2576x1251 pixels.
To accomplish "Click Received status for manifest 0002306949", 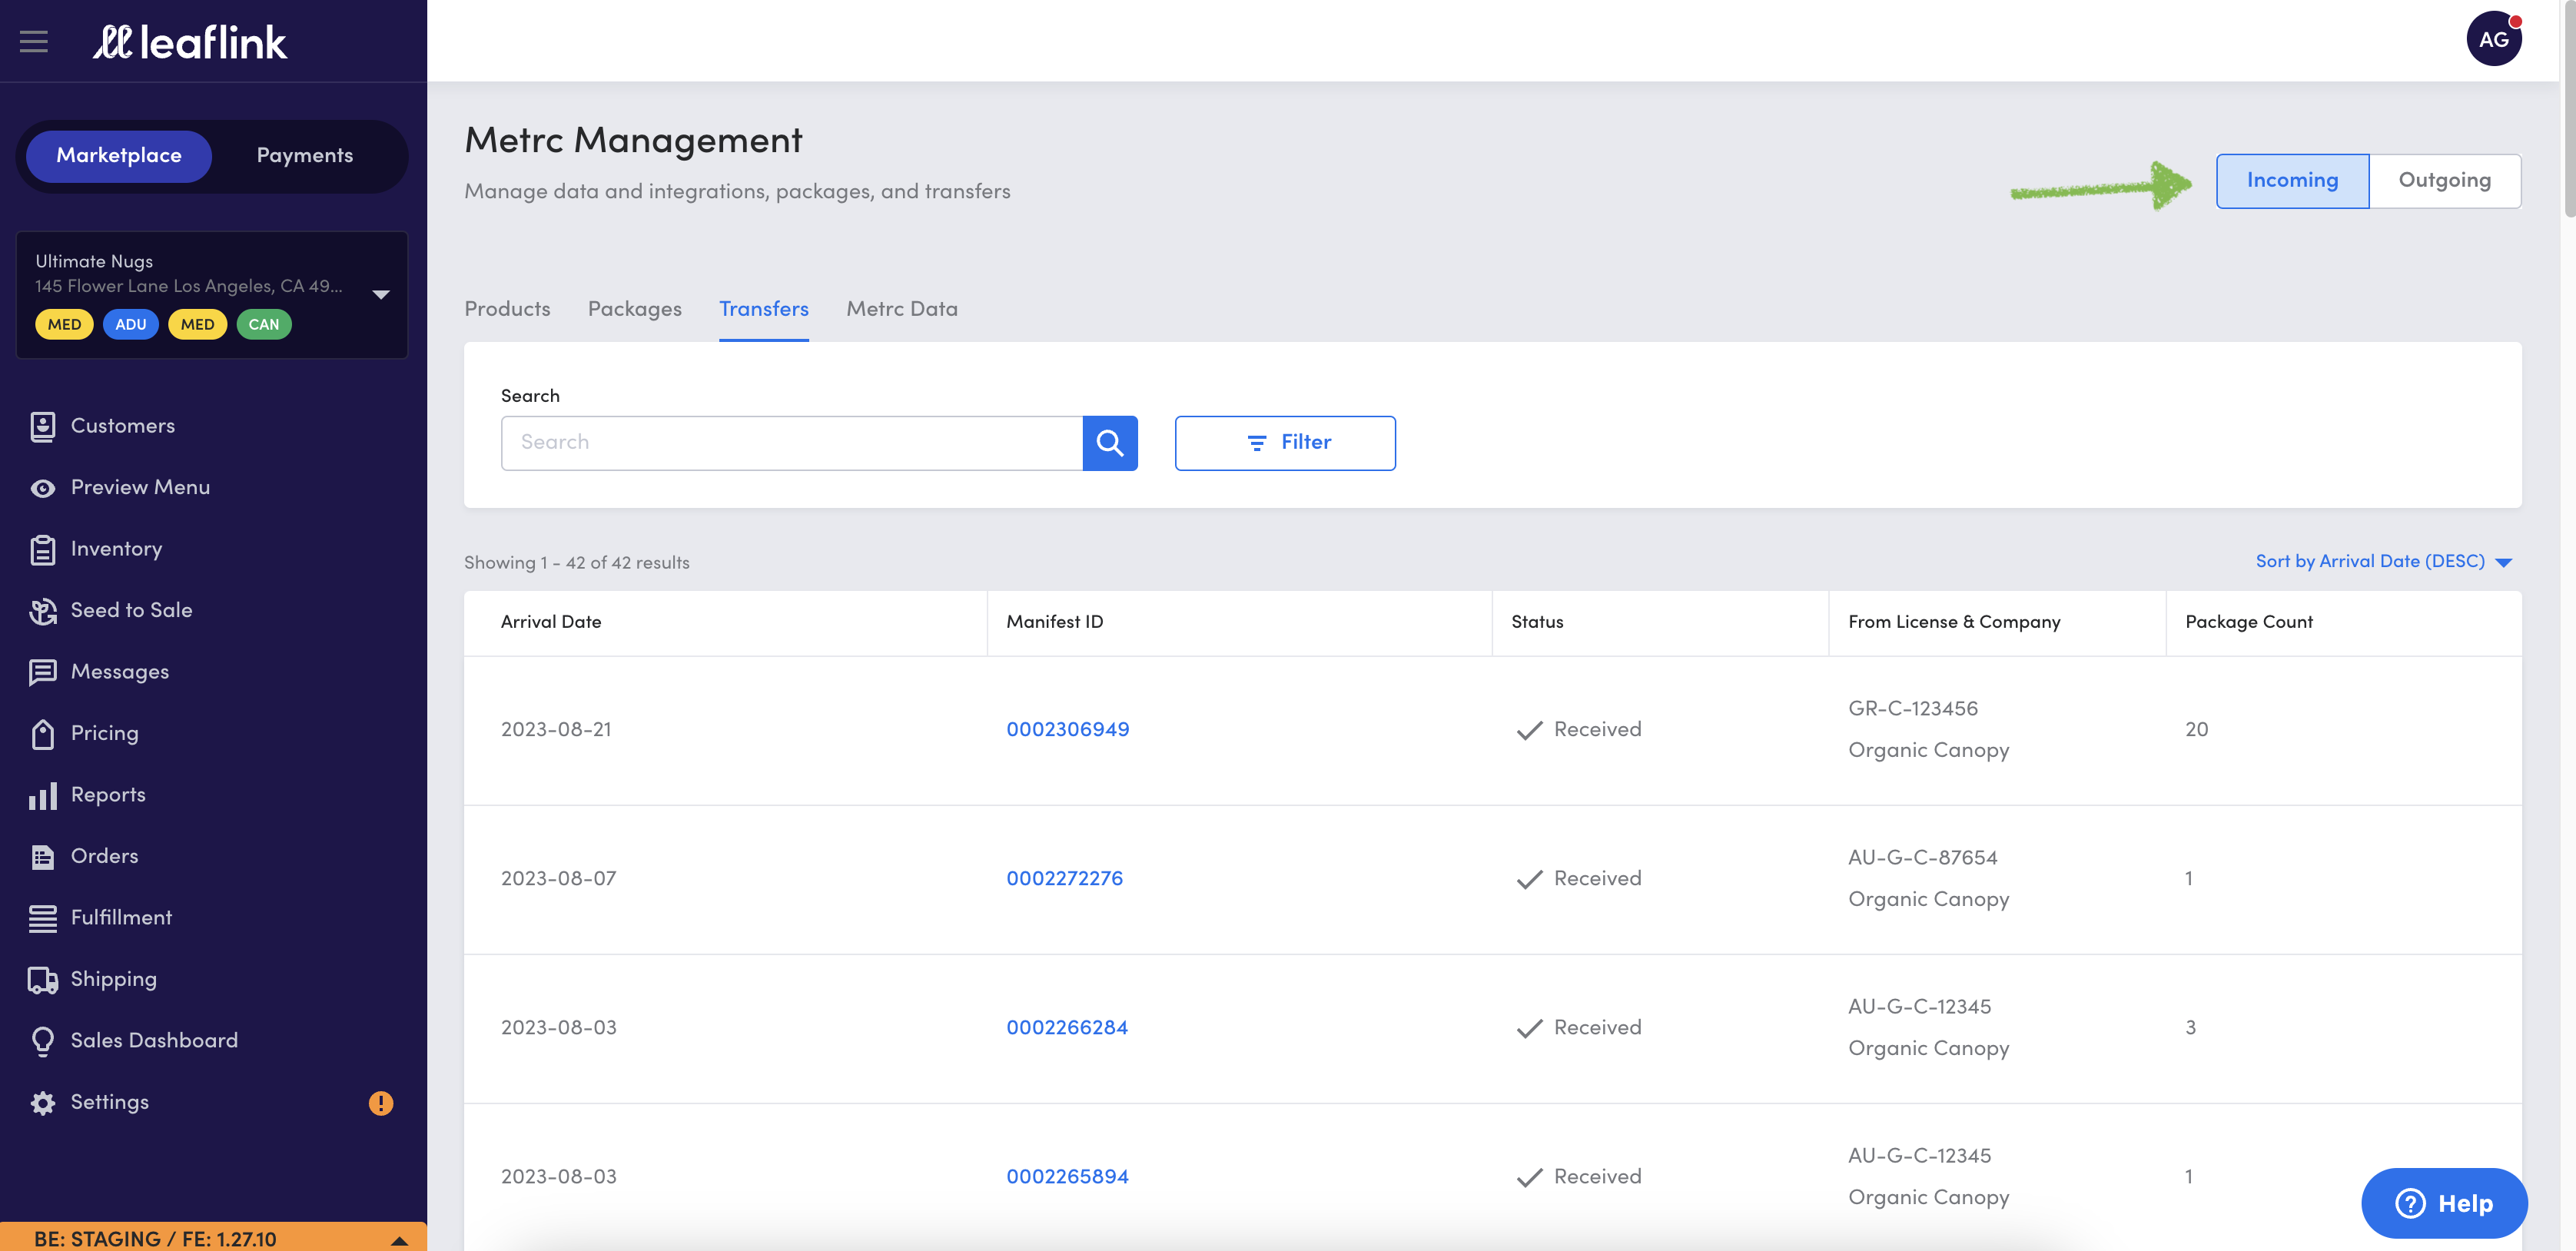I will pos(1578,729).
